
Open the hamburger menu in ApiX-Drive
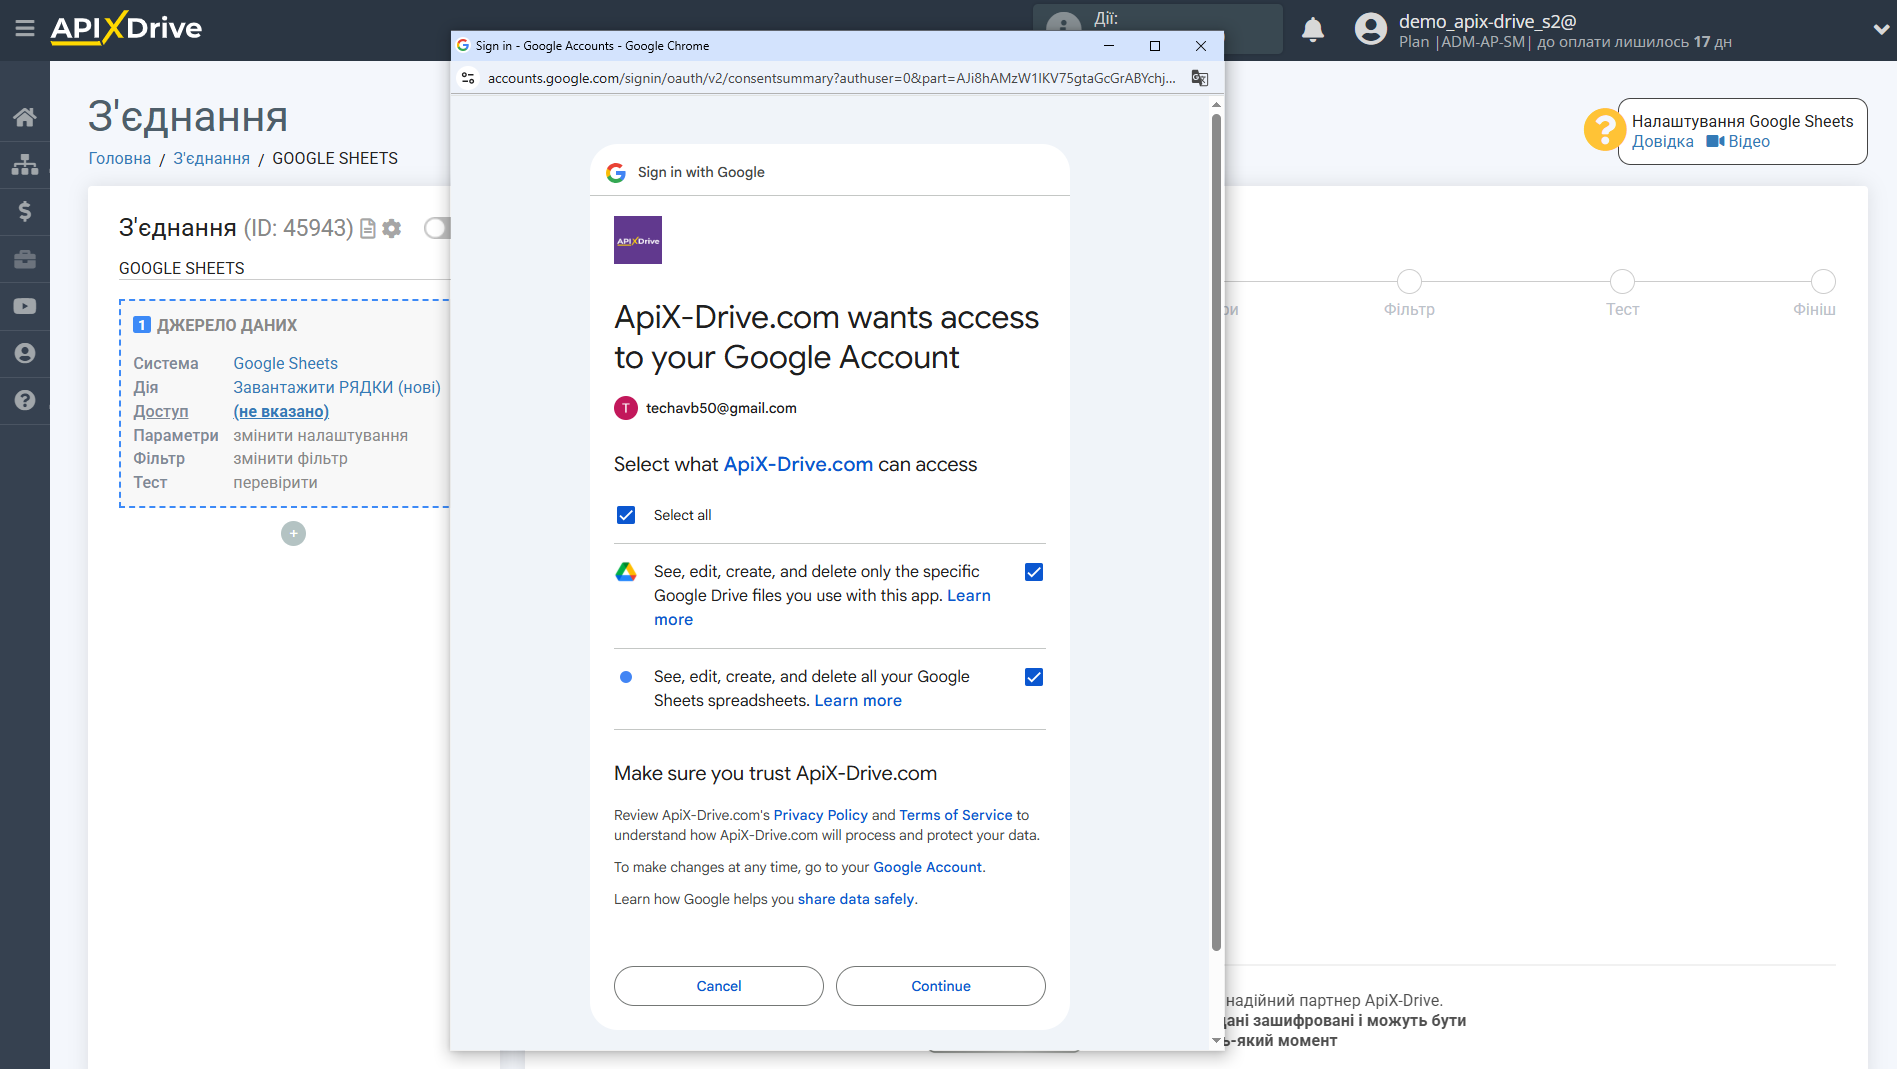[25, 28]
